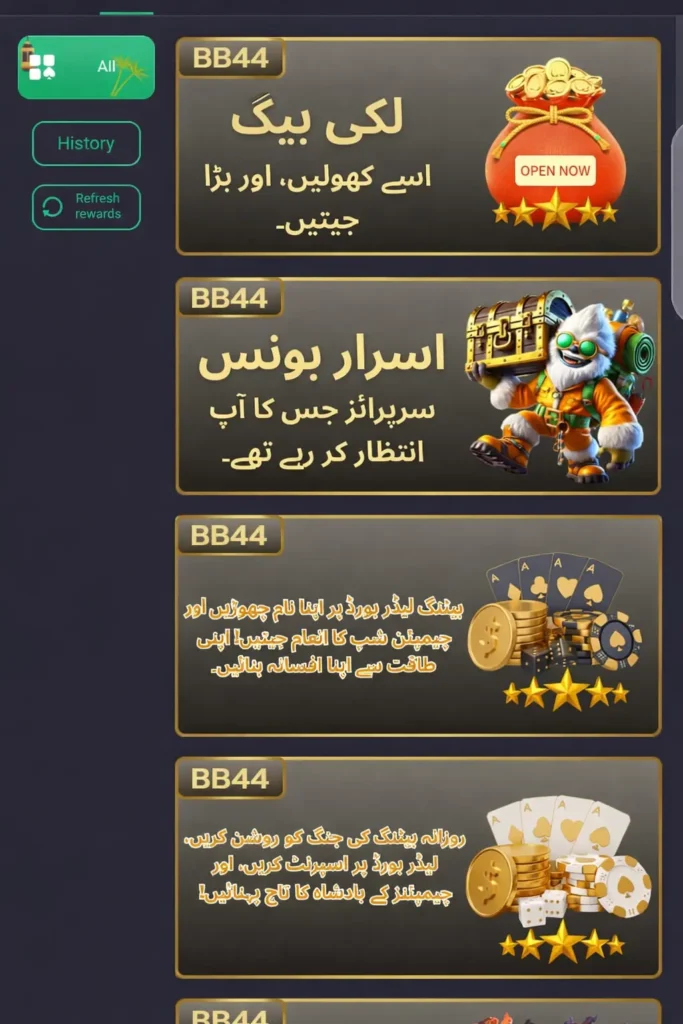Click the five gold stars under lucky bag
Screen dimensions: 683x1024
pyautogui.click(x=555, y=210)
